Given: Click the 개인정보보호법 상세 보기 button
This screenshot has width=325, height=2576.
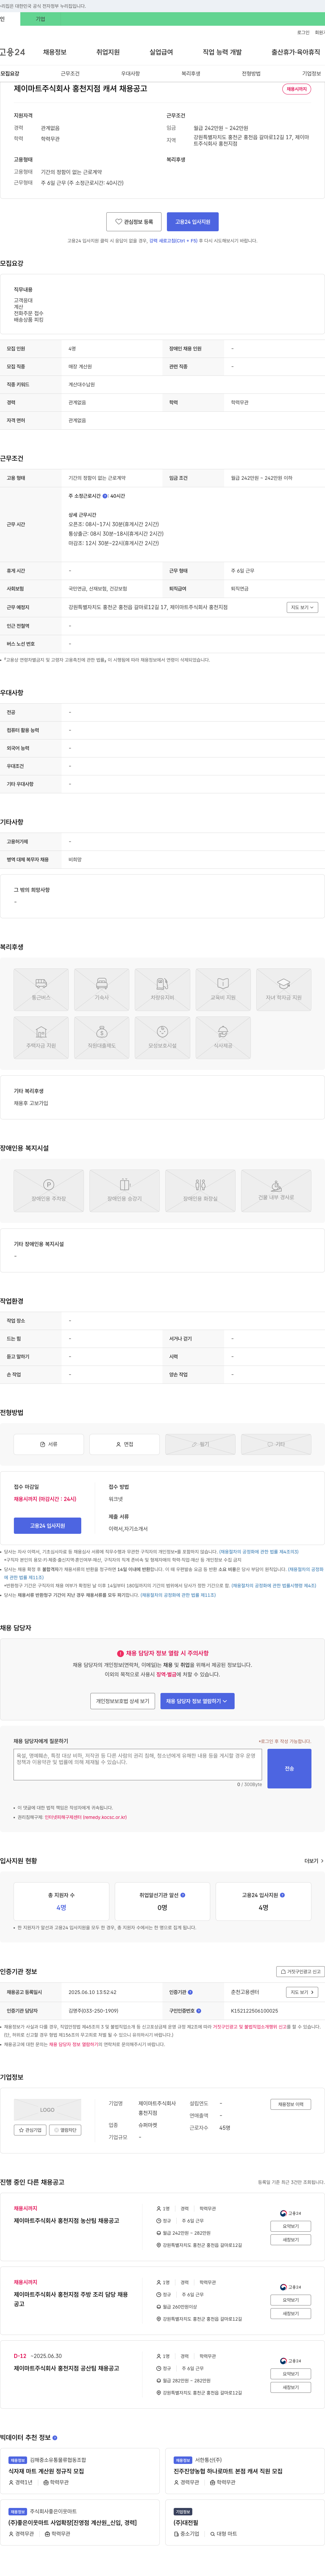Looking at the screenshot, I should [123, 1701].
